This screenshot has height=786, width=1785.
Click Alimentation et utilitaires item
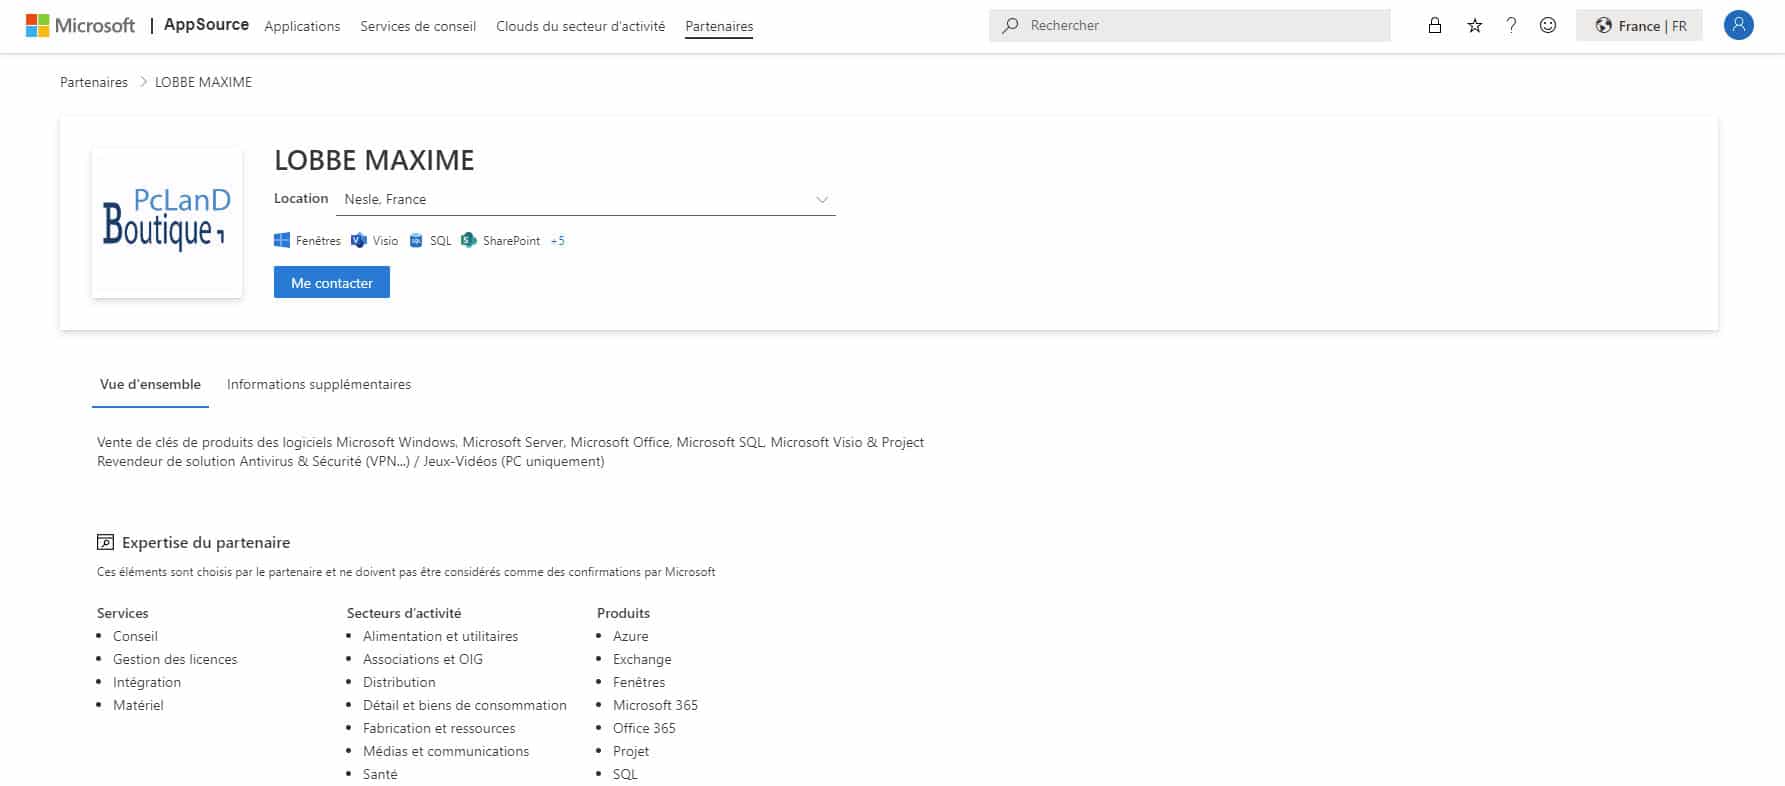click(x=440, y=636)
